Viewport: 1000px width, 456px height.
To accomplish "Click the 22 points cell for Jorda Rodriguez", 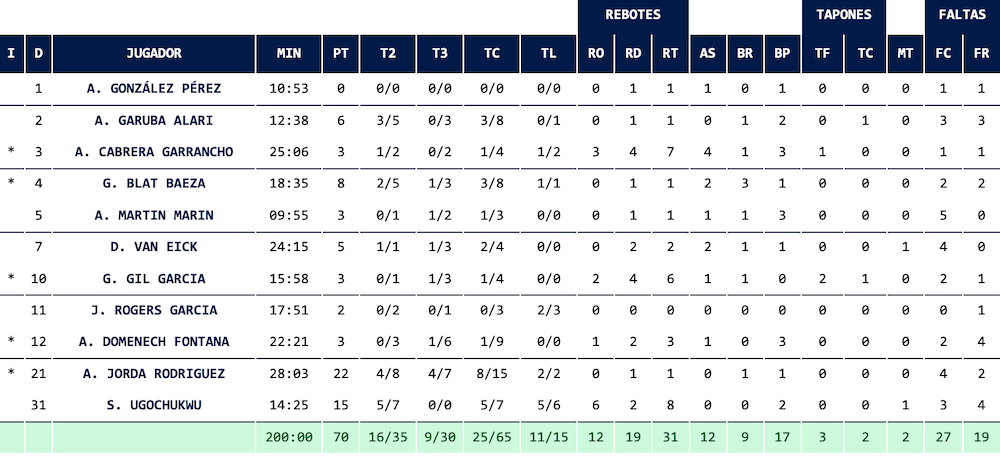I will (x=341, y=373).
